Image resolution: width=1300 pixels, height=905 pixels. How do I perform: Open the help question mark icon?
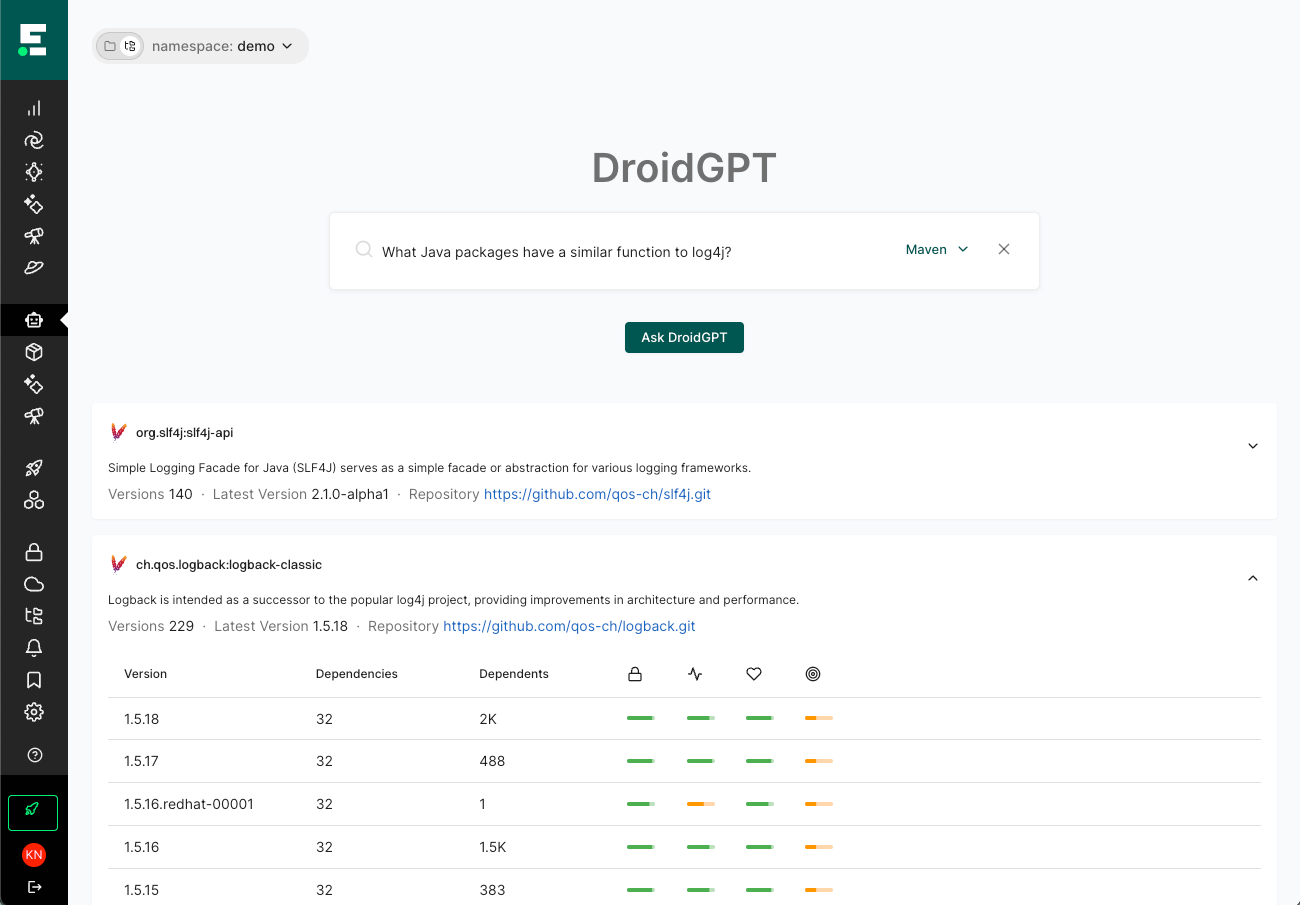34,755
